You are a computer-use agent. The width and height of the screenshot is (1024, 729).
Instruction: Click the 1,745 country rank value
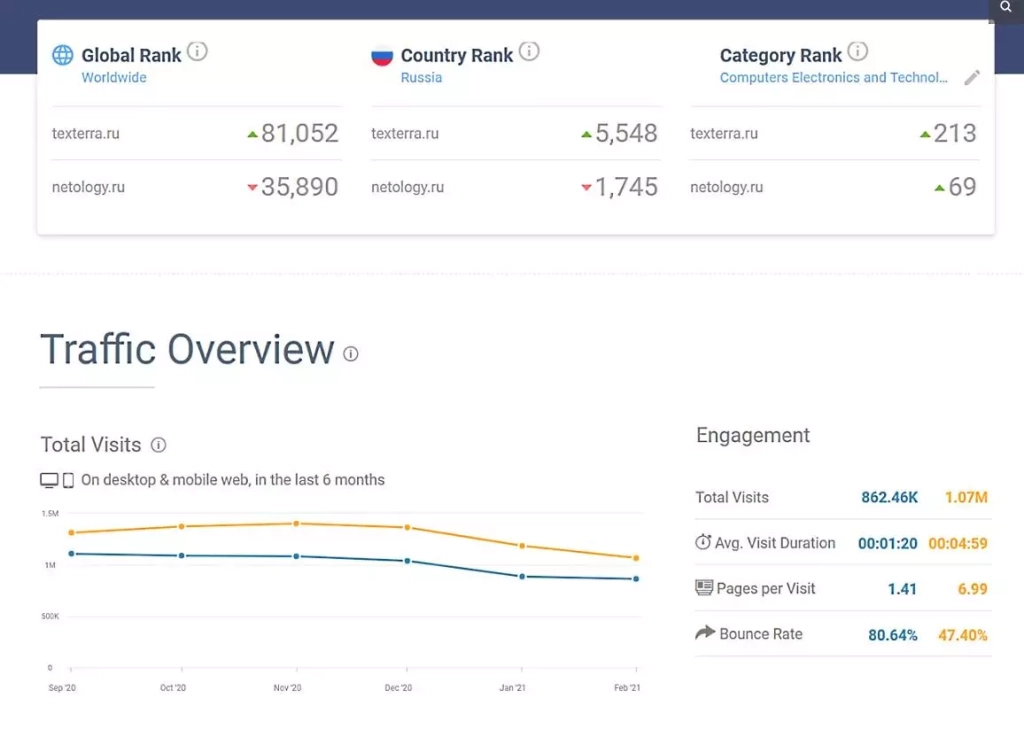pyautogui.click(x=626, y=187)
